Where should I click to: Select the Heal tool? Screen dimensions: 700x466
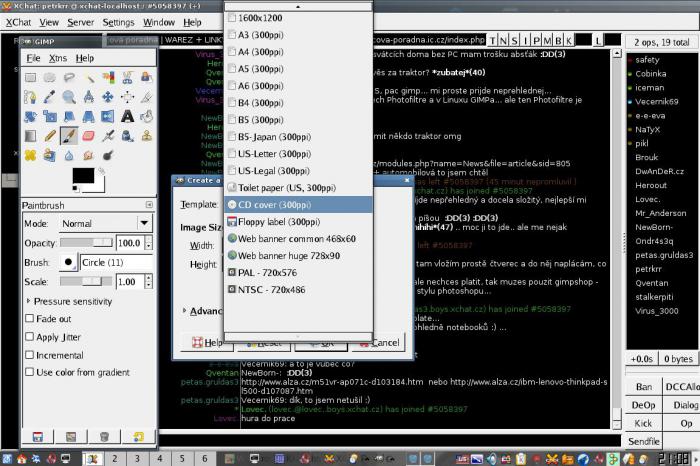[x=30, y=155]
